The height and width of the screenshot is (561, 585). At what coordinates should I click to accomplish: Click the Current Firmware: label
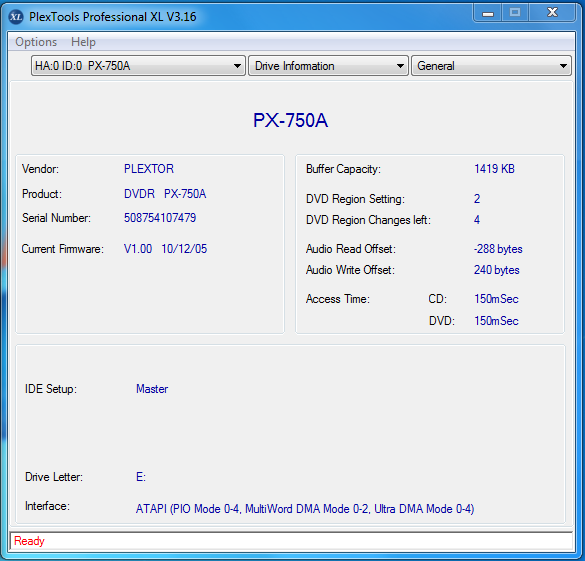pos(63,249)
